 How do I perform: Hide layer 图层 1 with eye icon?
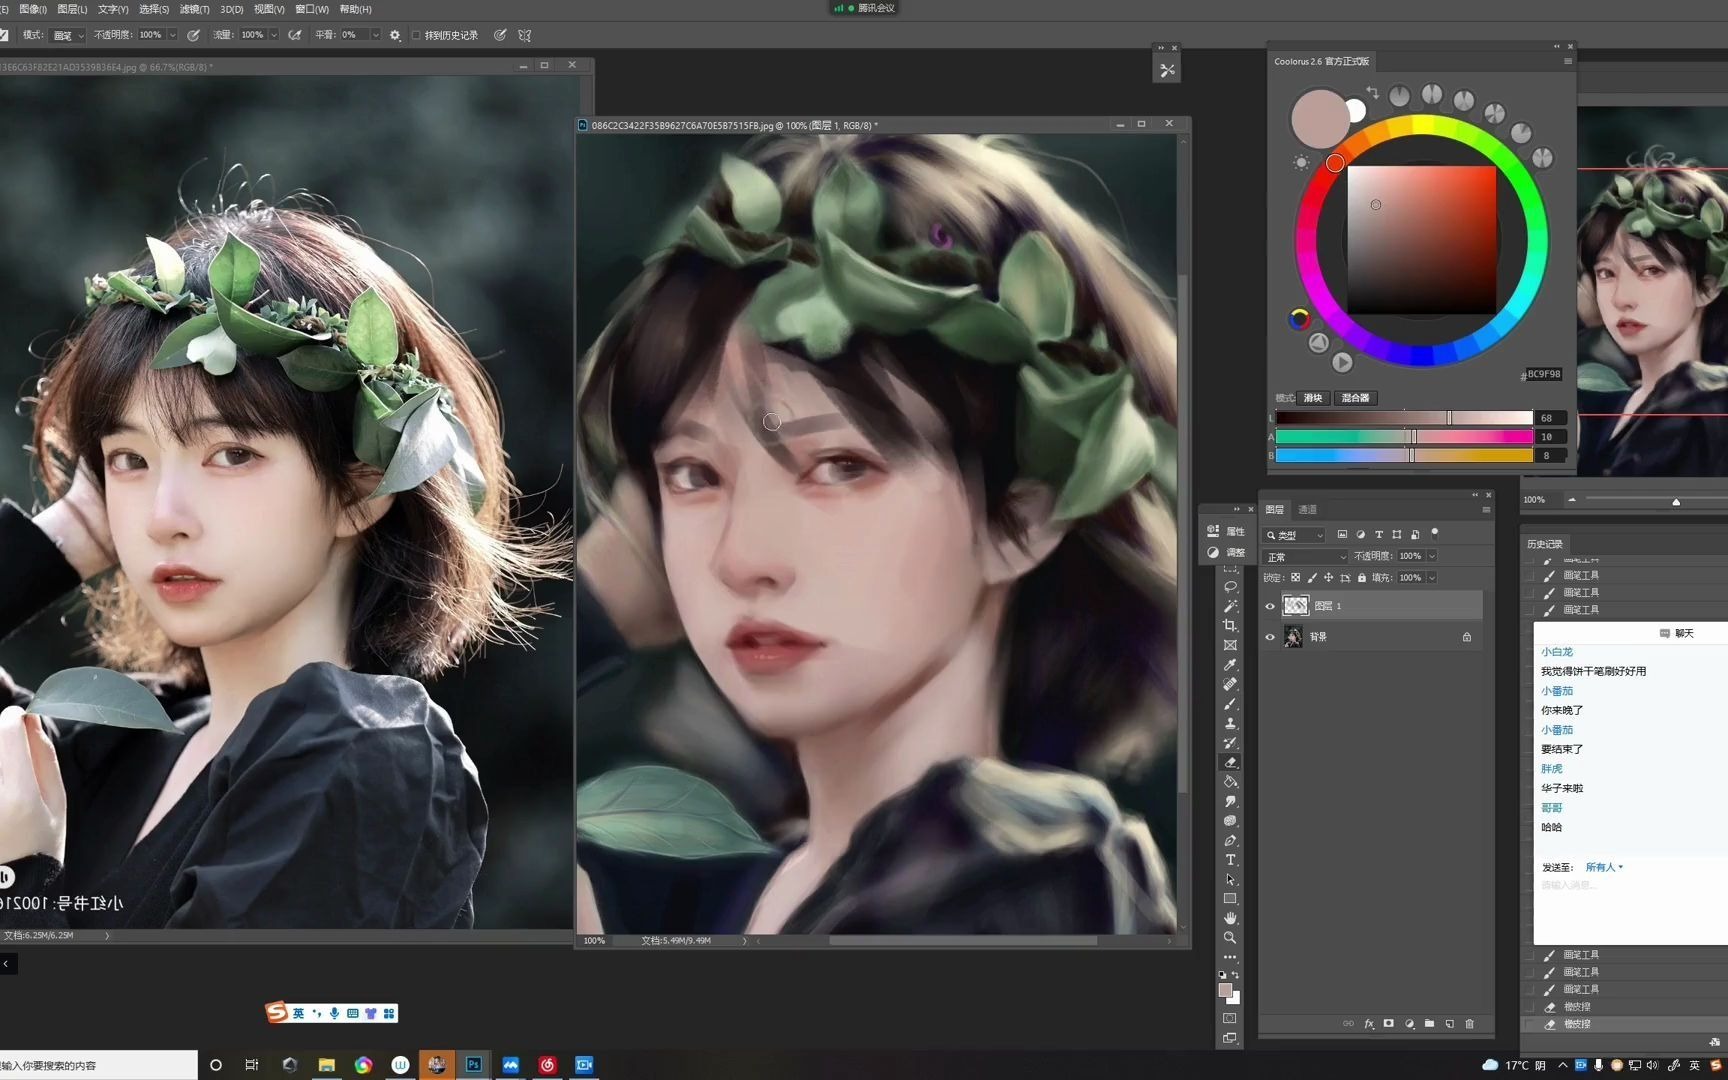pos(1270,606)
